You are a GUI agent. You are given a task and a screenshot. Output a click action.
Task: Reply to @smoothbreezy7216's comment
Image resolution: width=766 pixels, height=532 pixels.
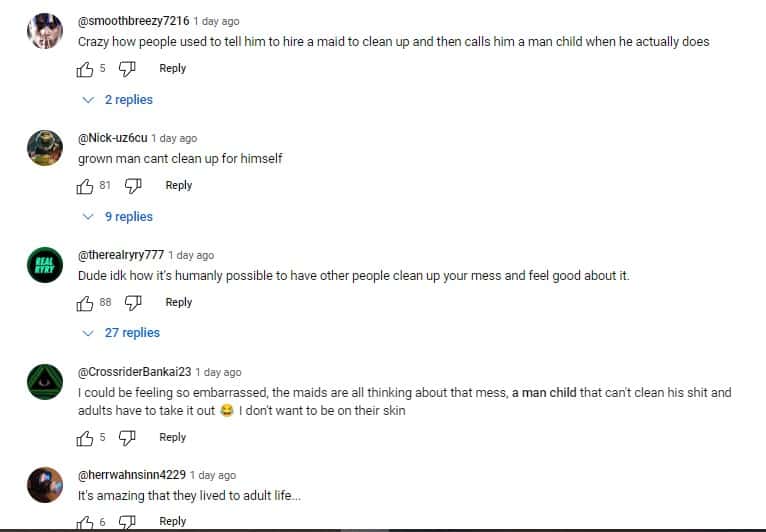pos(173,69)
